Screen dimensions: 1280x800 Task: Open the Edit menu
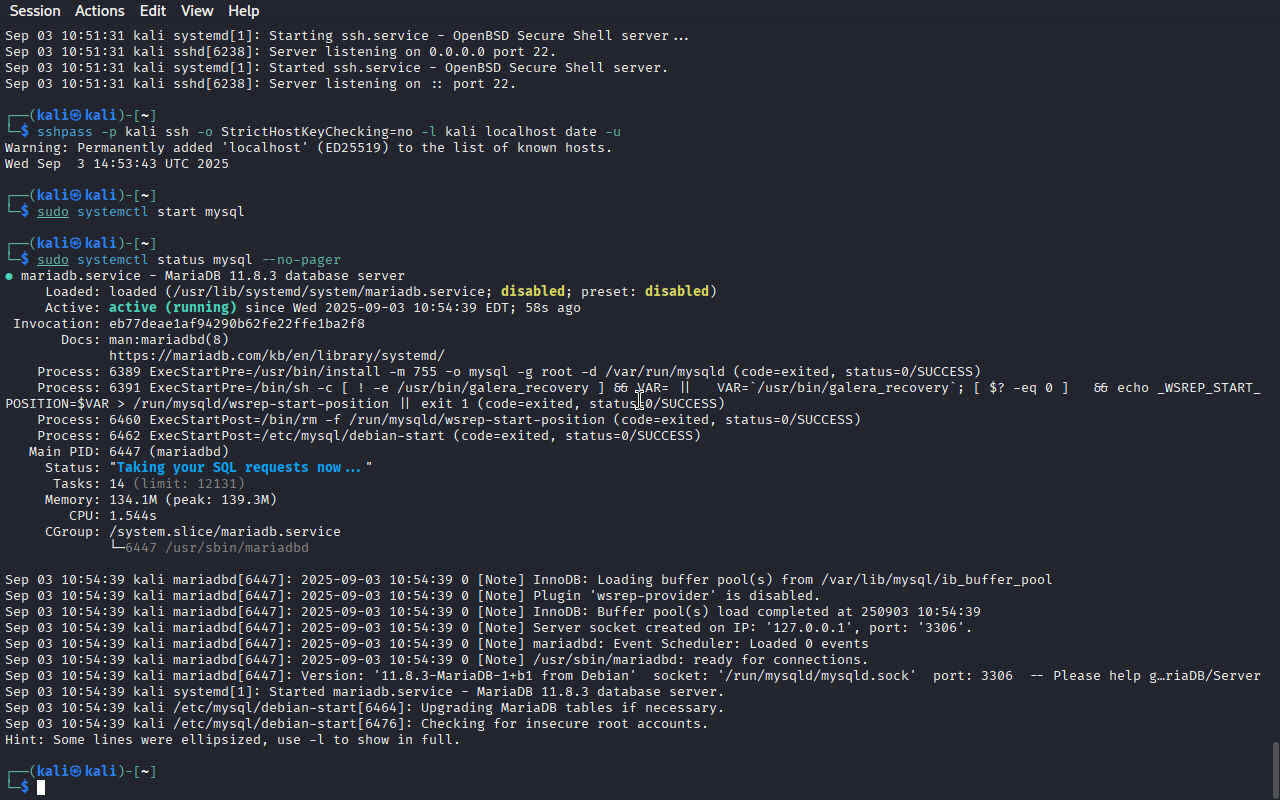tap(153, 11)
